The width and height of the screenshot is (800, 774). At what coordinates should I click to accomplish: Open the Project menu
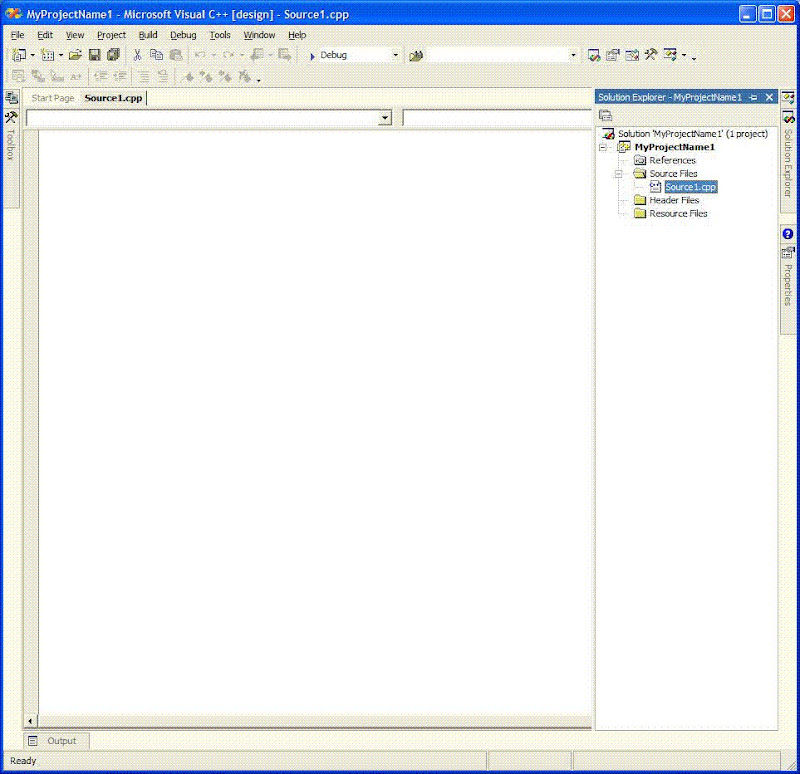coord(111,35)
